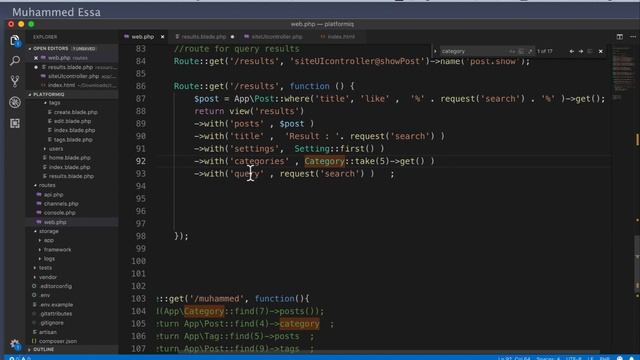Image resolution: width=640 pixels, height=360 pixels.
Task: Open api.php in routes folder
Action: [x=53, y=195]
